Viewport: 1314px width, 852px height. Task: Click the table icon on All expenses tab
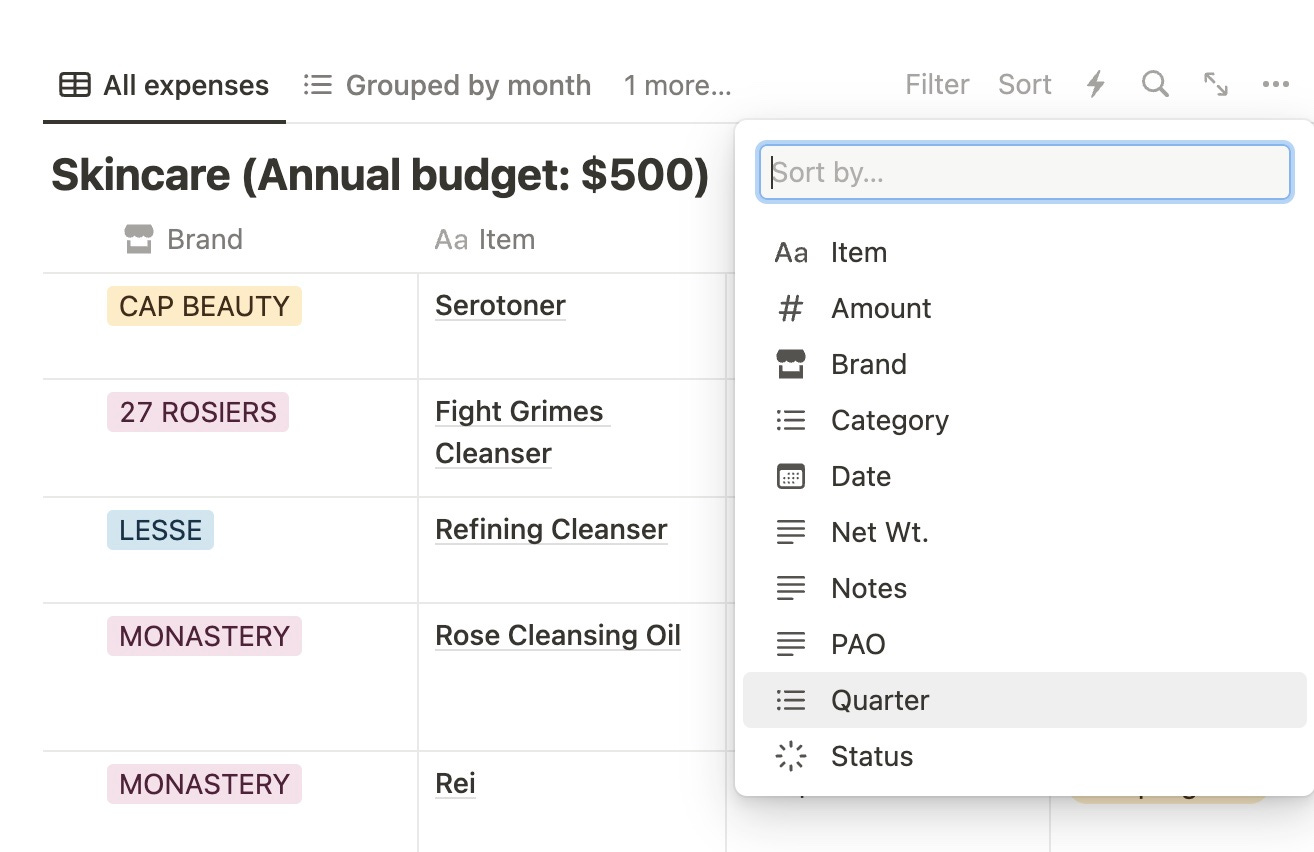click(x=75, y=85)
